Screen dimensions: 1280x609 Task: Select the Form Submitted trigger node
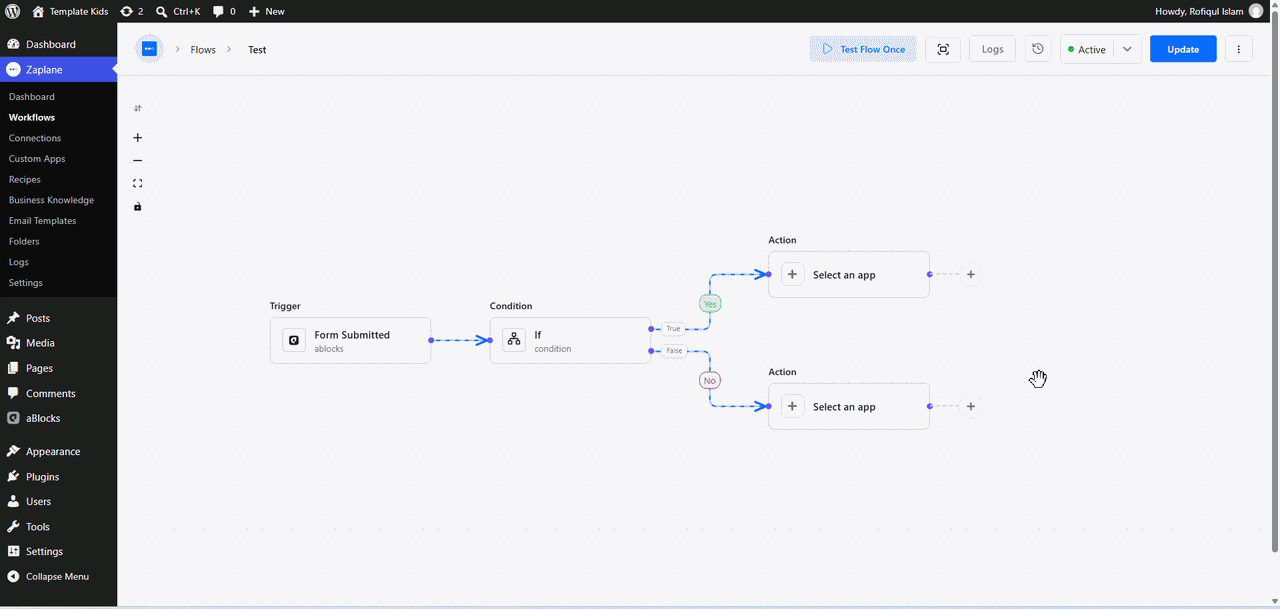(350, 340)
